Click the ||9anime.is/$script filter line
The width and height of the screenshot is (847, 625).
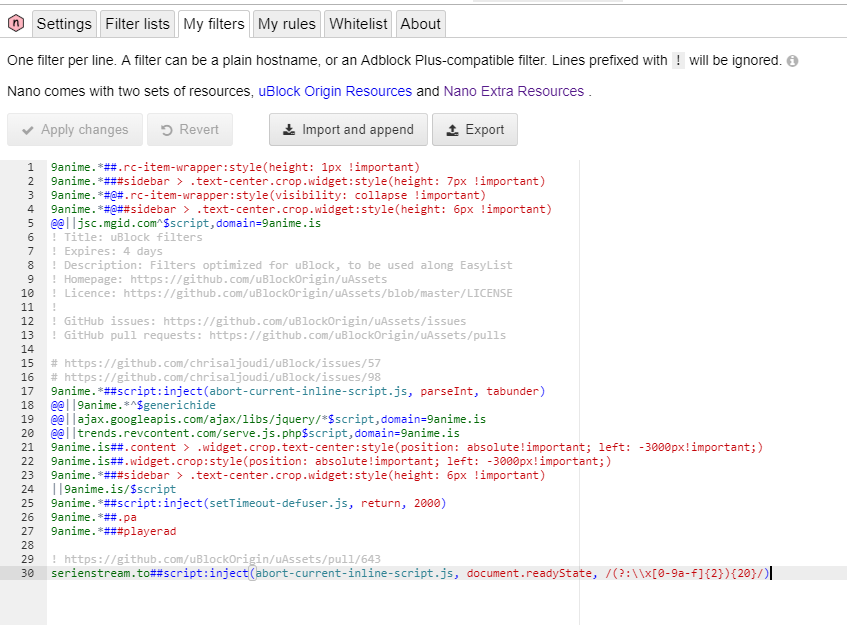(x=113, y=489)
